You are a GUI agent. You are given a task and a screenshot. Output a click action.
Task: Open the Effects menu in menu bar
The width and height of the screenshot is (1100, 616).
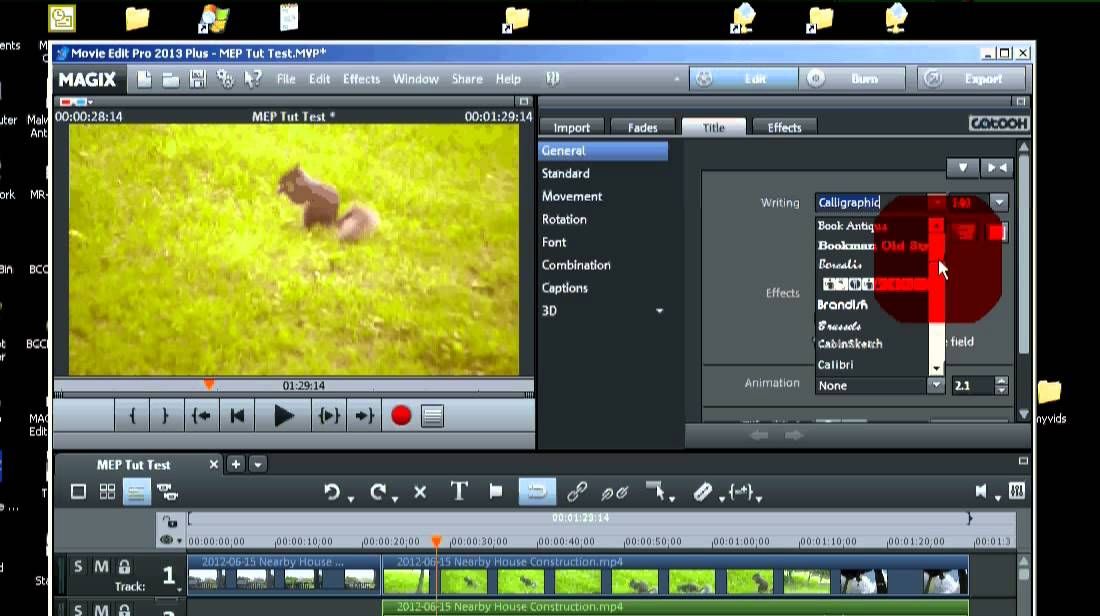[361, 79]
